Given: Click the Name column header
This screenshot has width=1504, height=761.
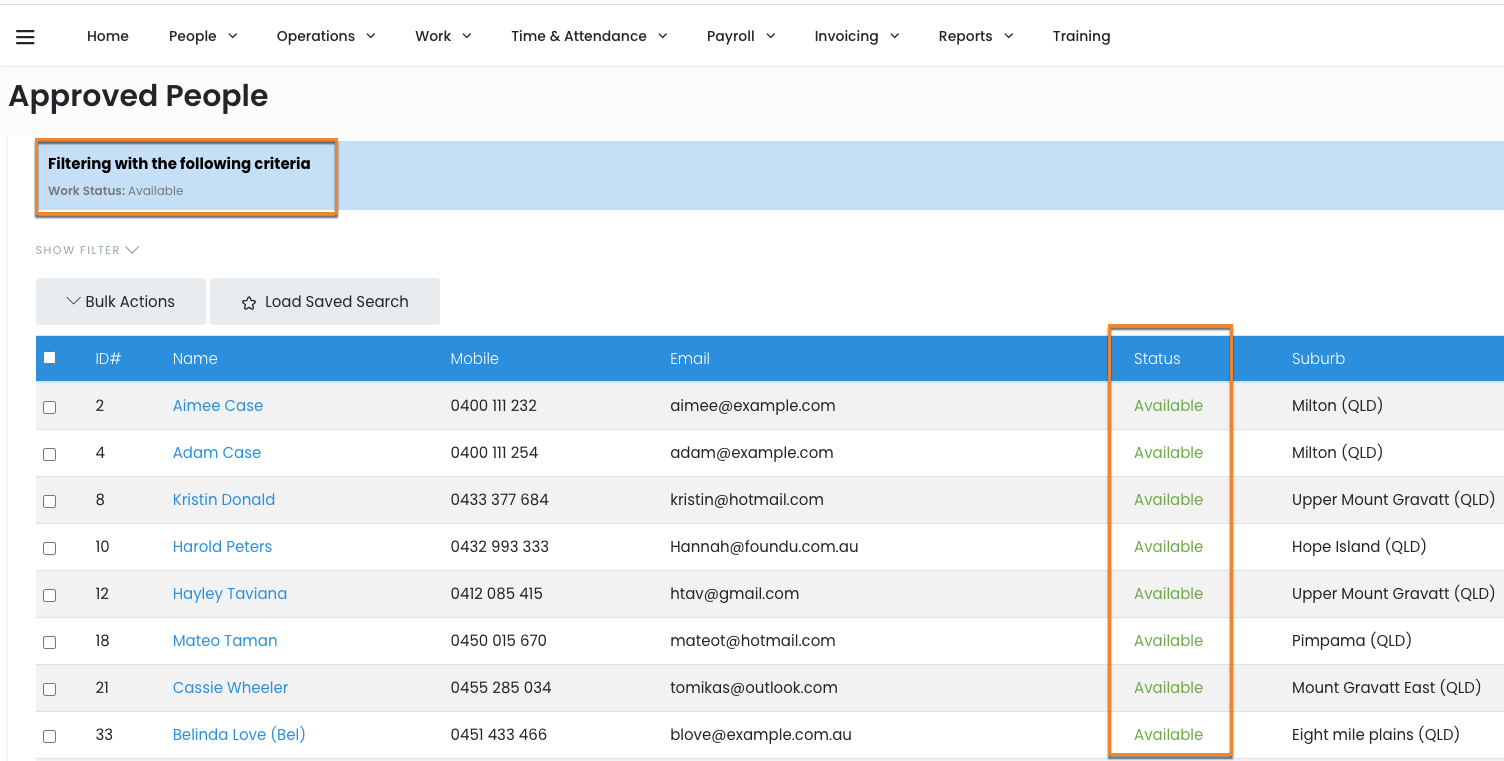Looking at the screenshot, I should click(x=195, y=359).
